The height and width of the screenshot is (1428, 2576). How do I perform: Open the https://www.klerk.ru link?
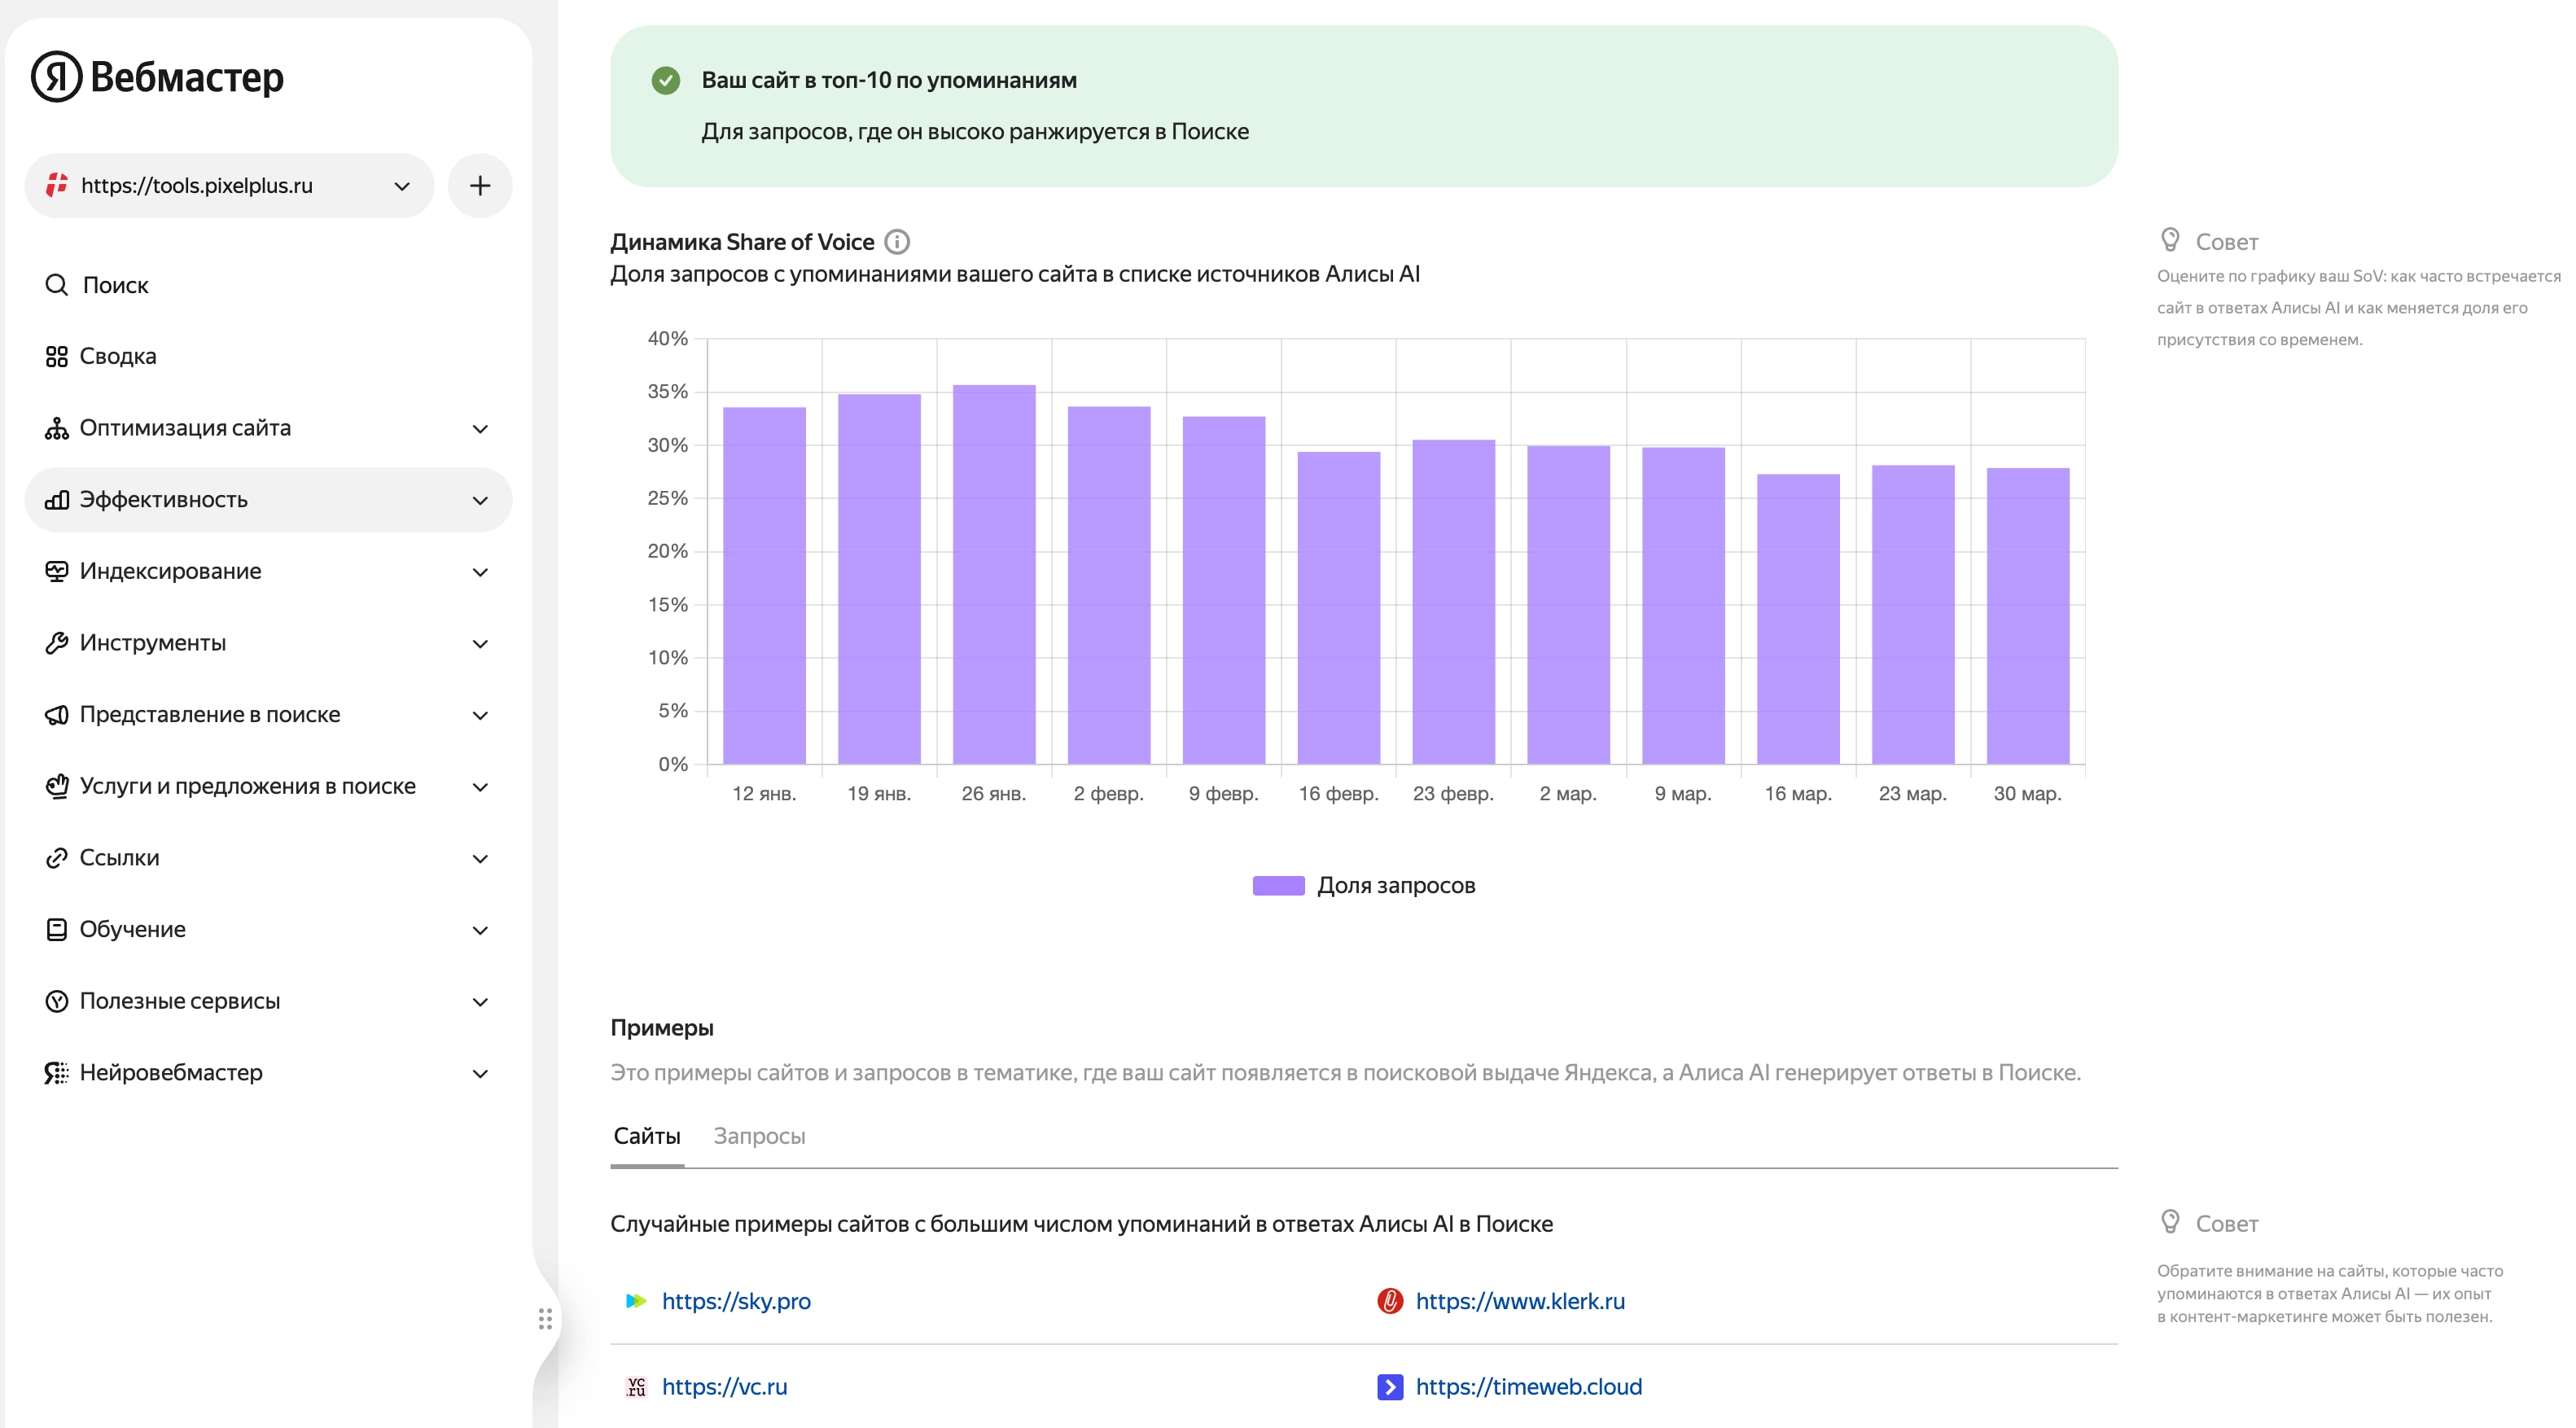click(x=1520, y=1301)
